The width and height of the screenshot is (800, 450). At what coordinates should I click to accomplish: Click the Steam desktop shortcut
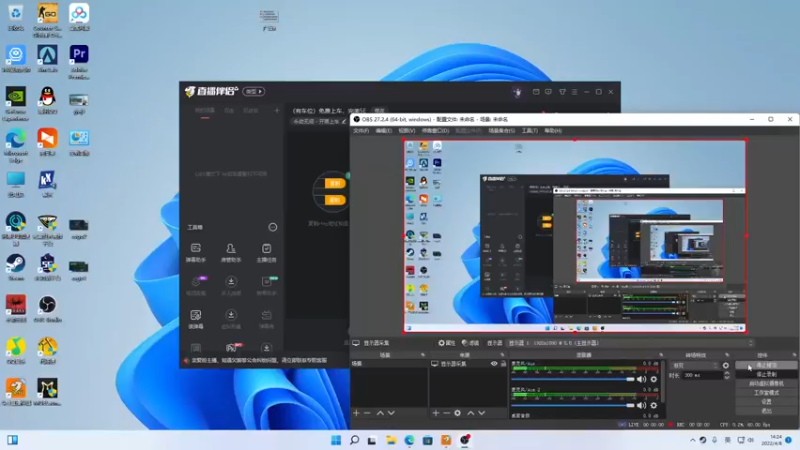click(x=16, y=267)
